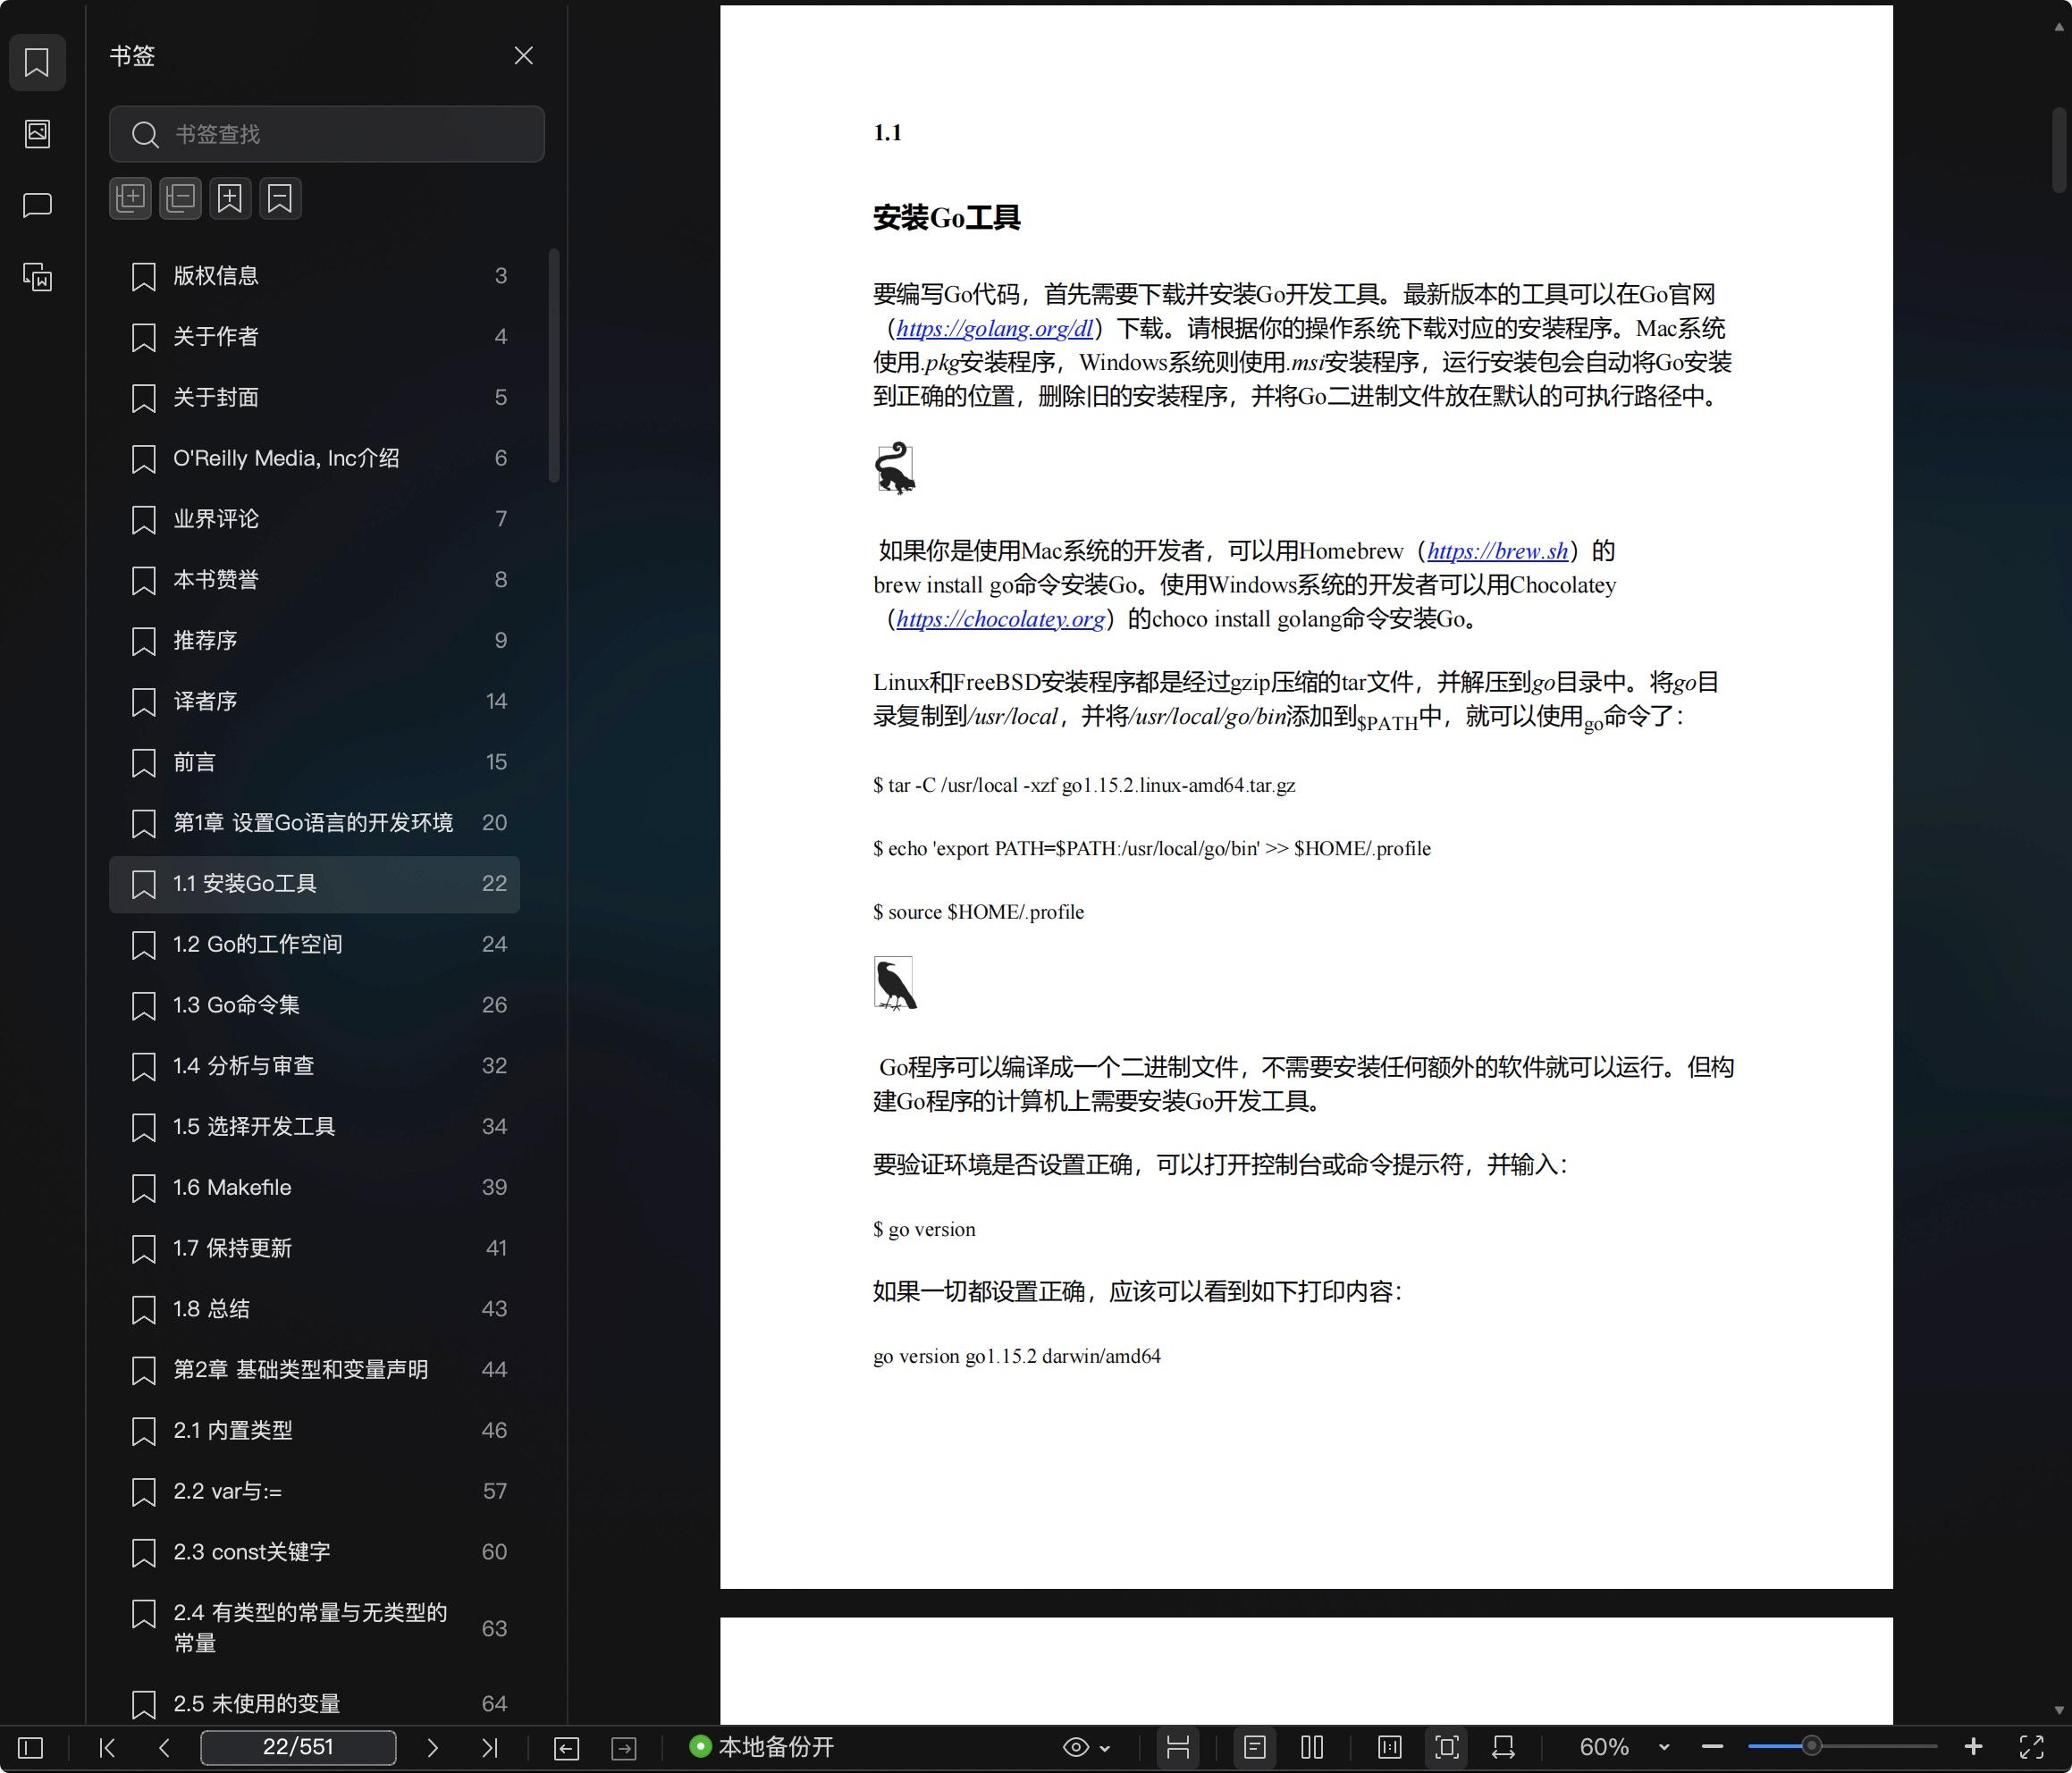Open the comments panel icon
This screenshot has width=2072, height=1773.
tap(37, 205)
